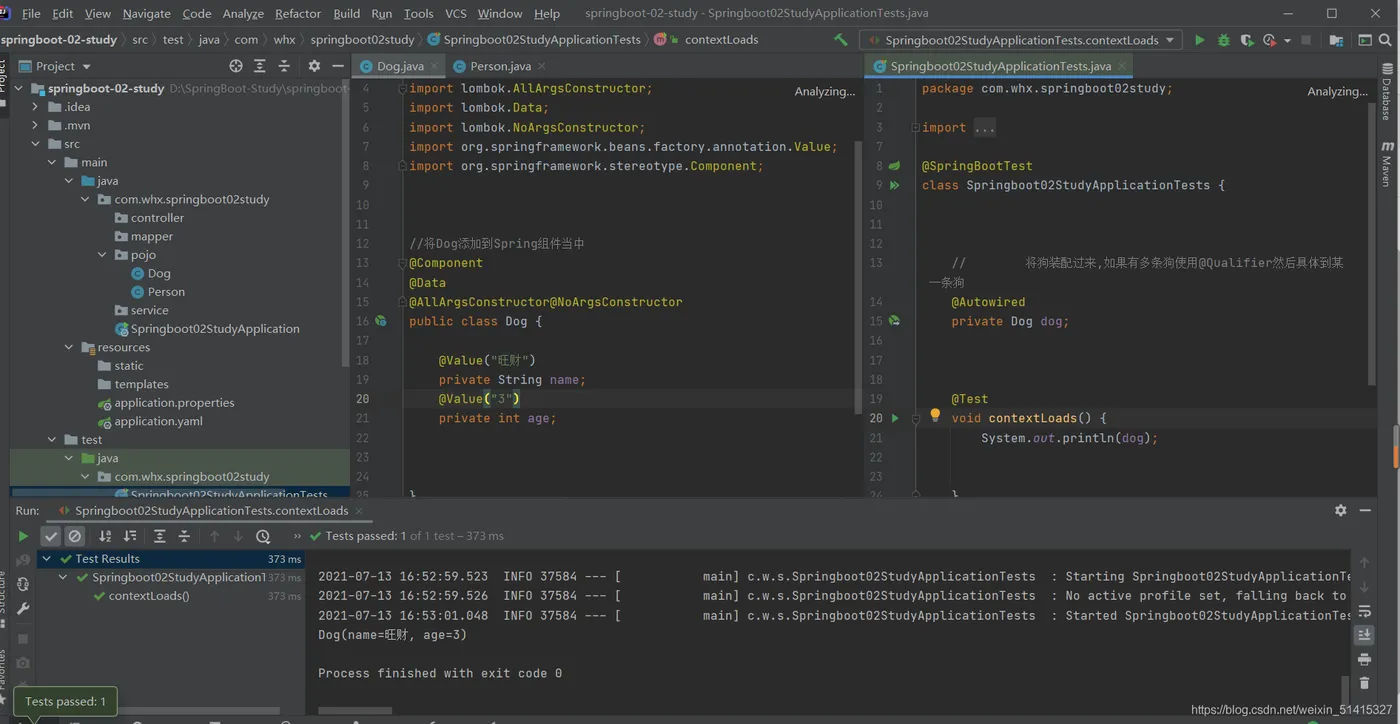Hide the Project panel with the minus icon

(x=338, y=66)
